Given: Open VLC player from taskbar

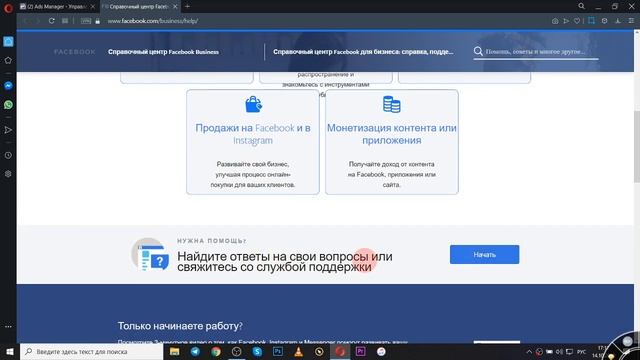Looking at the screenshot, I should 298,351.
